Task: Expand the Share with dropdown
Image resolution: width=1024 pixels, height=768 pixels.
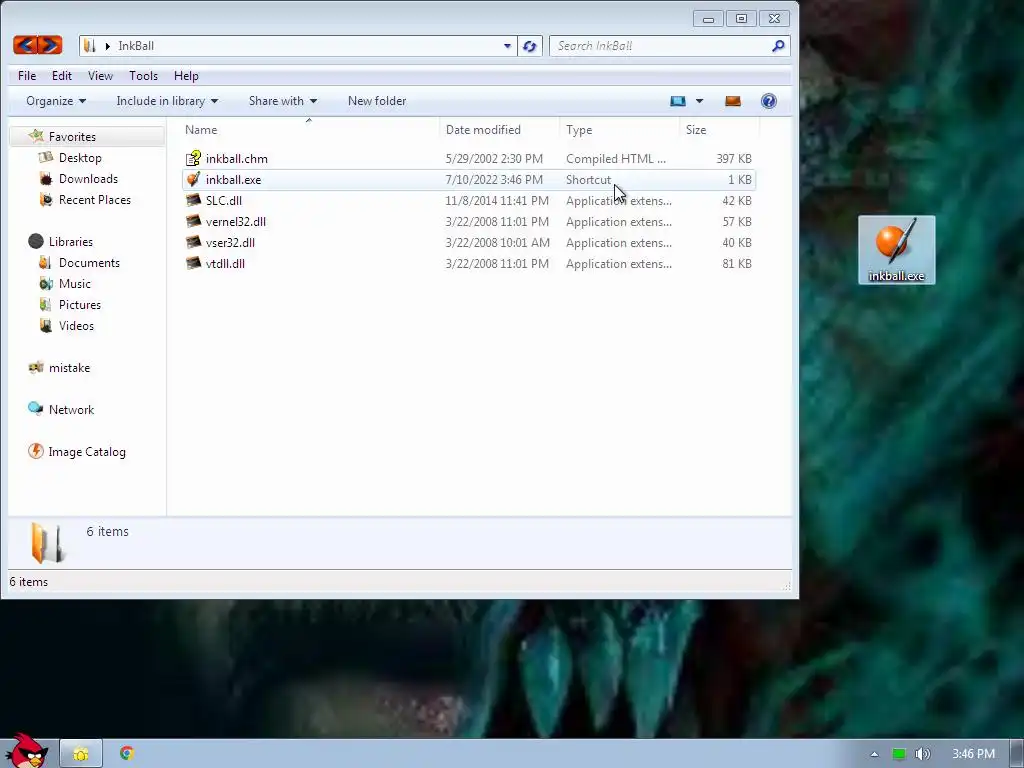Action: click(x=283, y=101)
